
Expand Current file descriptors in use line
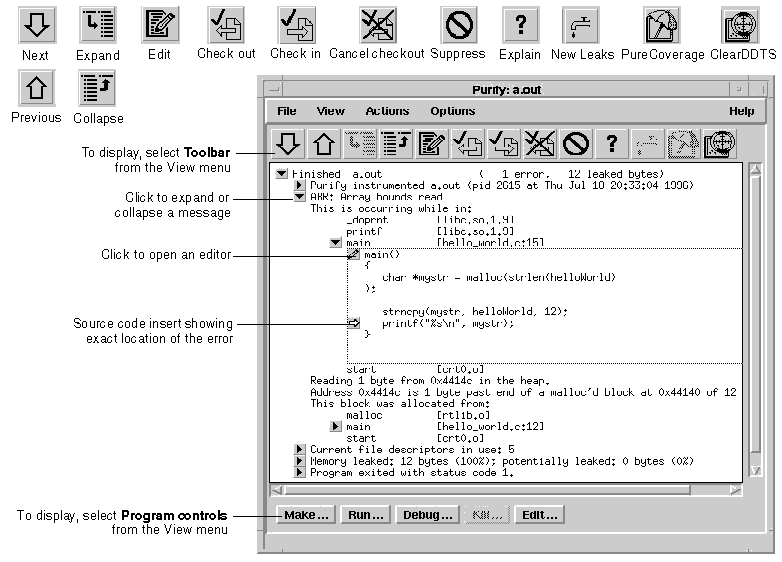299,449
